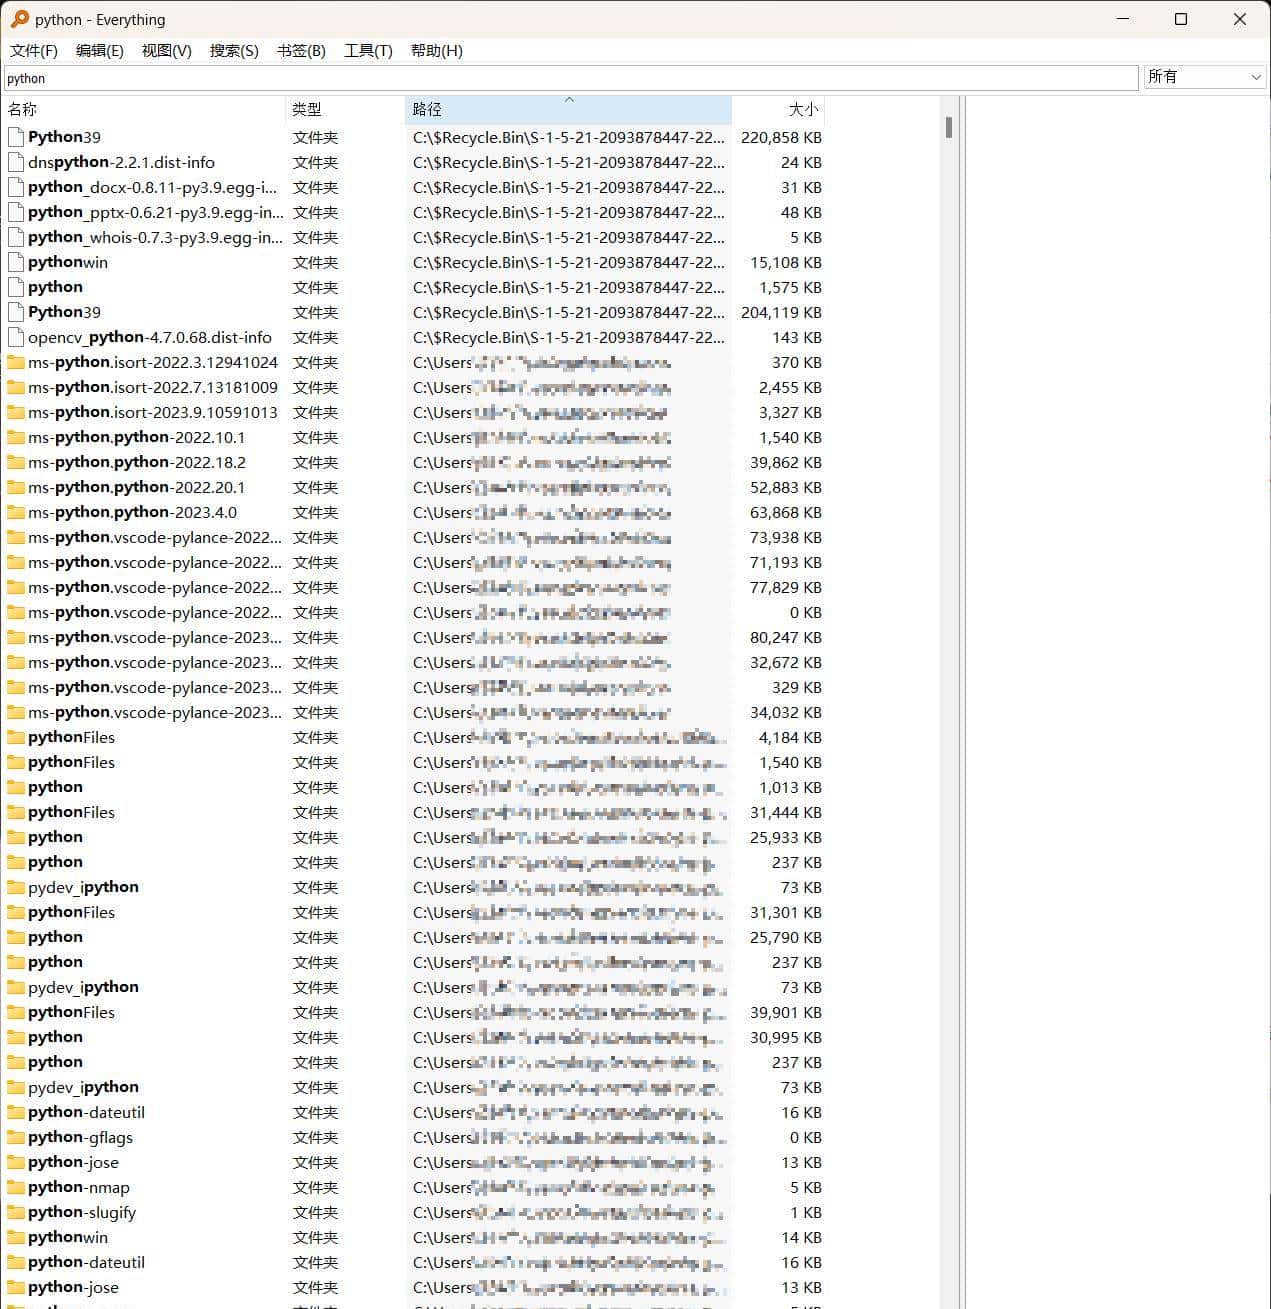The width and height of the screenshot is (1271, 1309).
Task: Click folder icon of python-gflags
Action: click(x=15, y=1137)
